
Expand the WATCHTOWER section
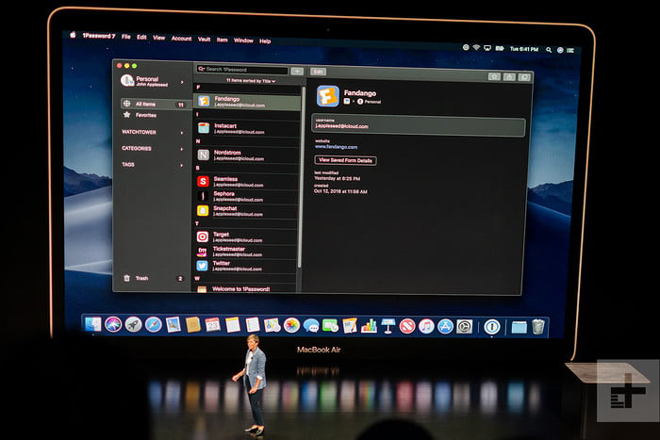182,133
